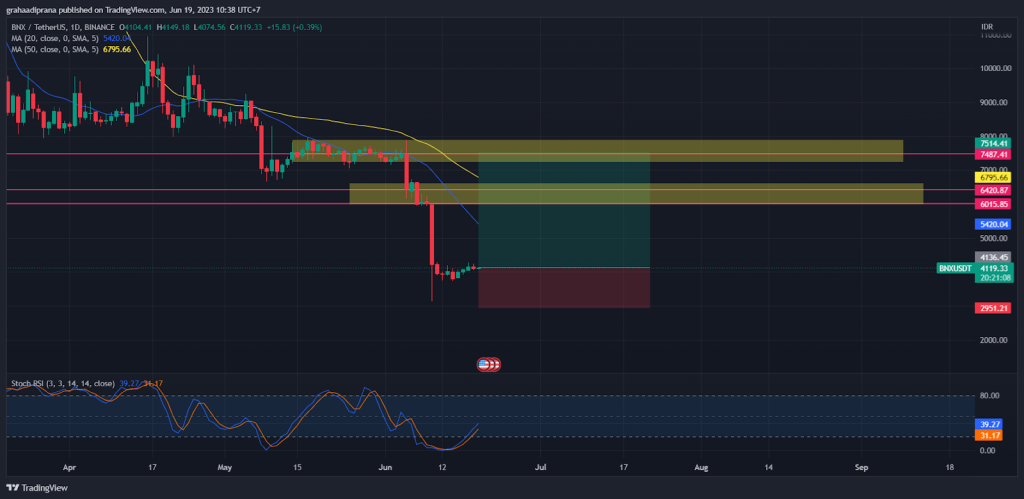
Task: Click the 6015.85 horizontal line price label
Action: pos(993,204)
